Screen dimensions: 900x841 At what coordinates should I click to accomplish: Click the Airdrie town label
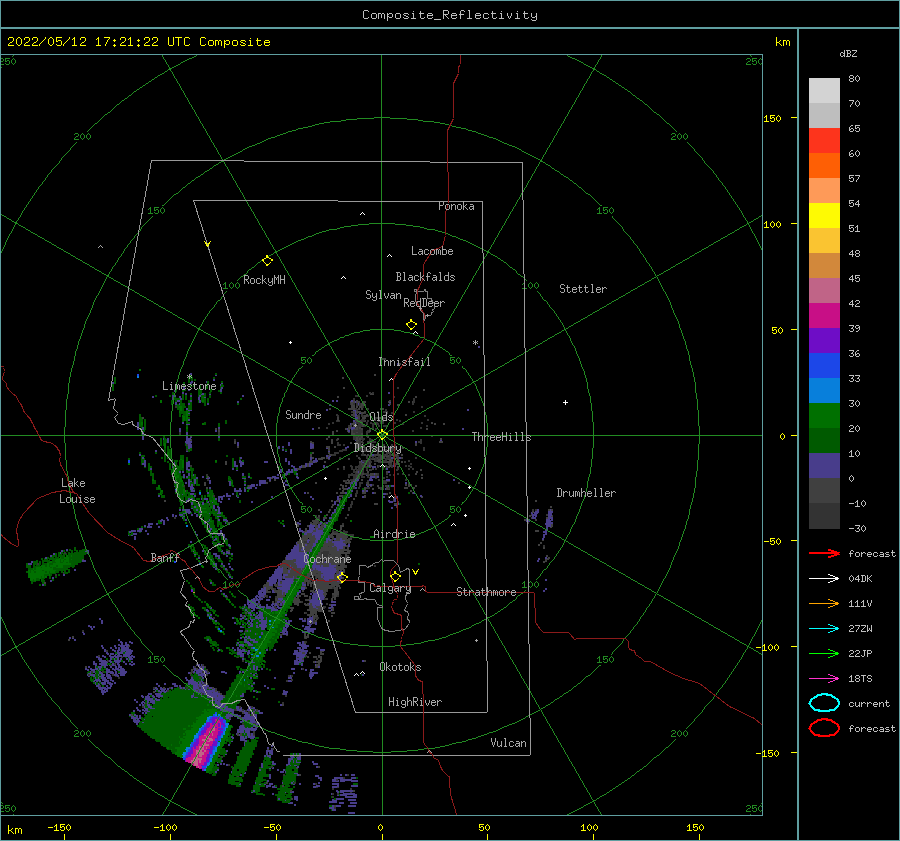click(x=394, y=534)
